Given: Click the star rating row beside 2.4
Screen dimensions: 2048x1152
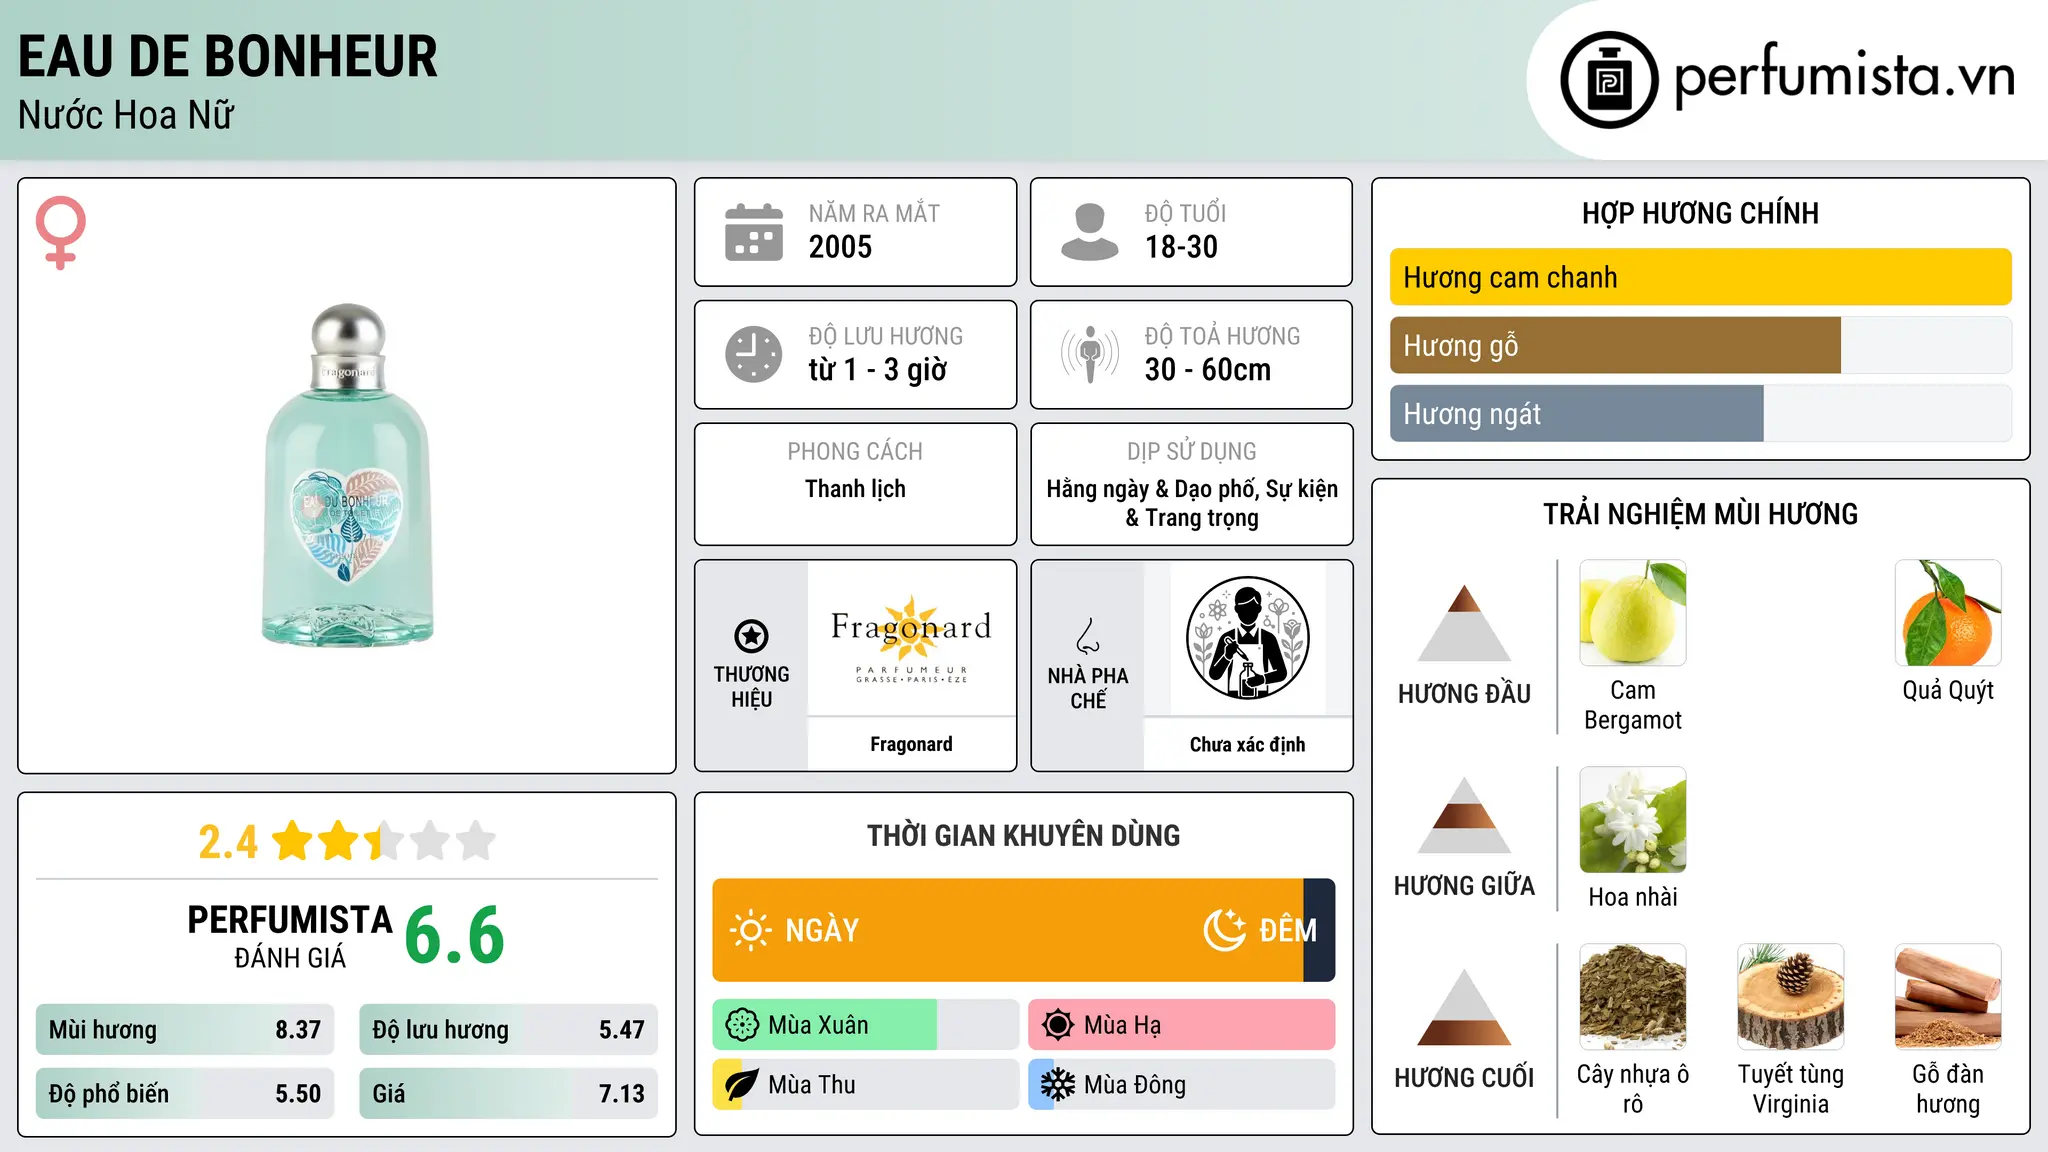Looking at the screenshot, I should pos(383,841).
